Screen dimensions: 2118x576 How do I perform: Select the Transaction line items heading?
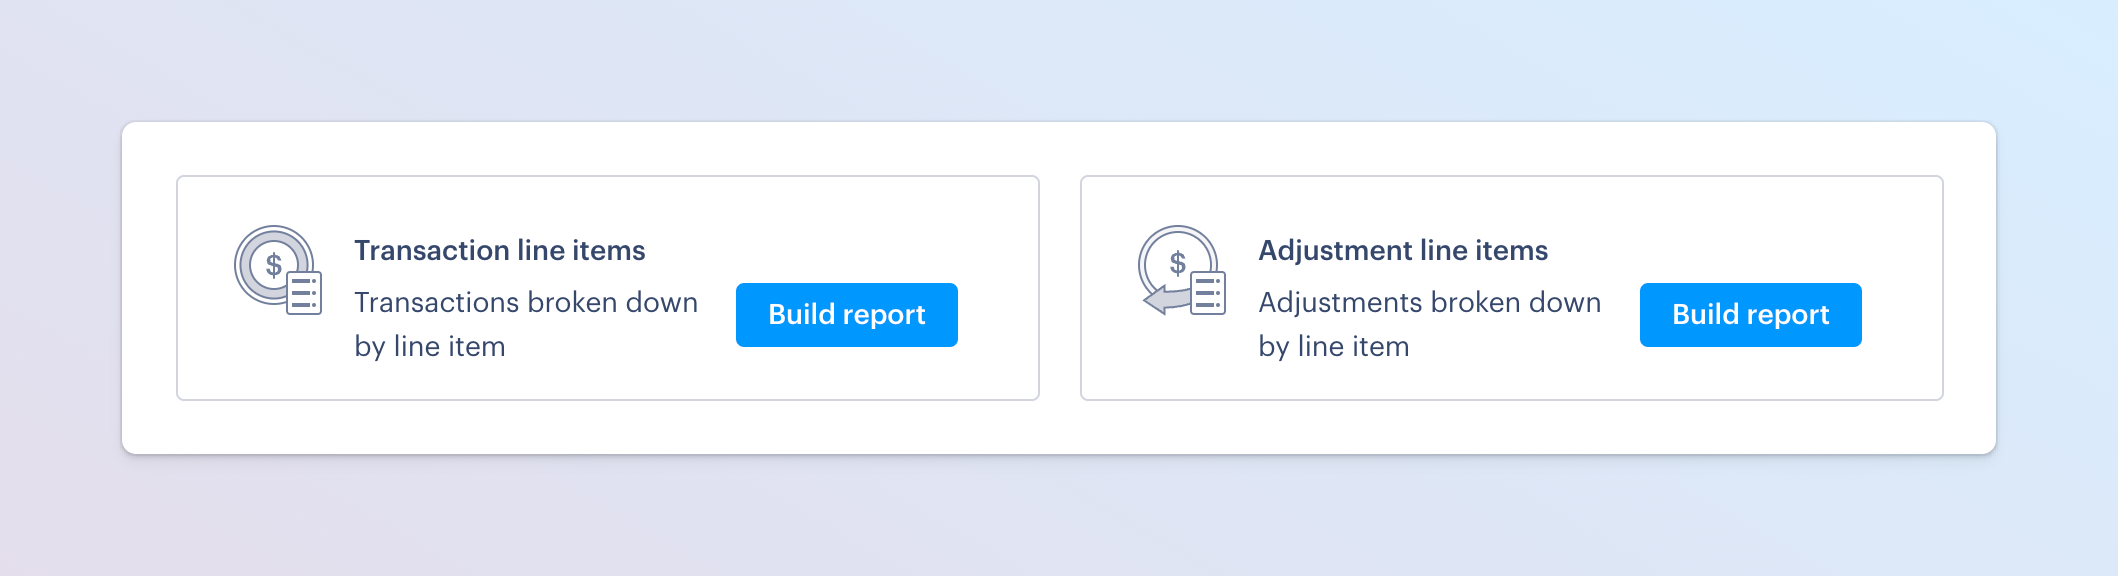[500, 250]
